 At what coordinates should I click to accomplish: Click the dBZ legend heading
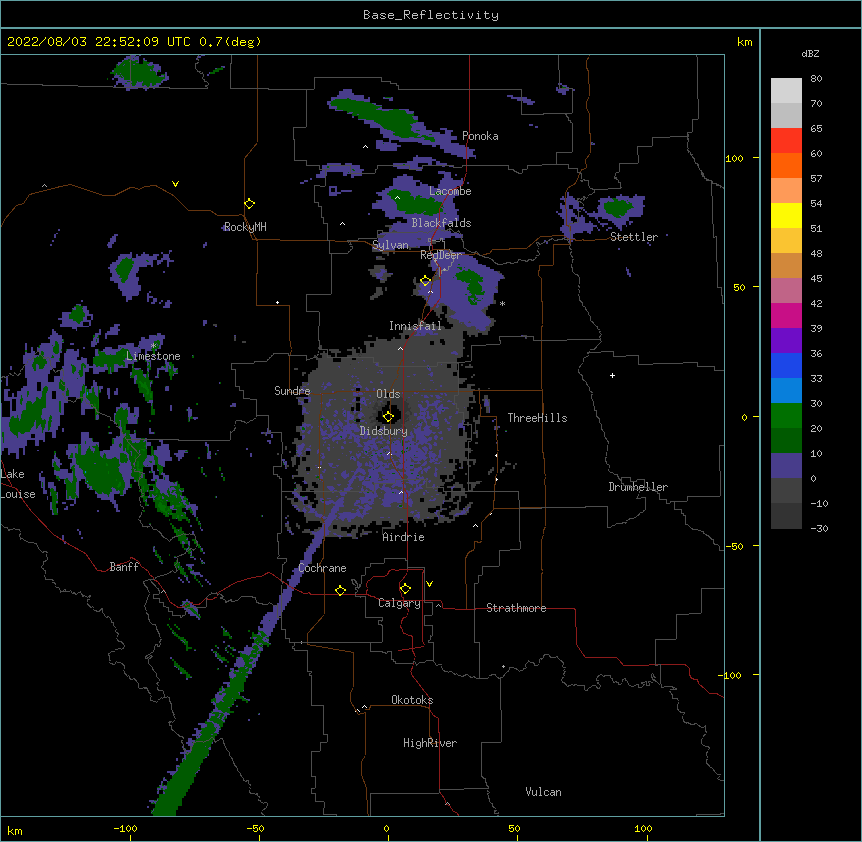coord(810,53)
